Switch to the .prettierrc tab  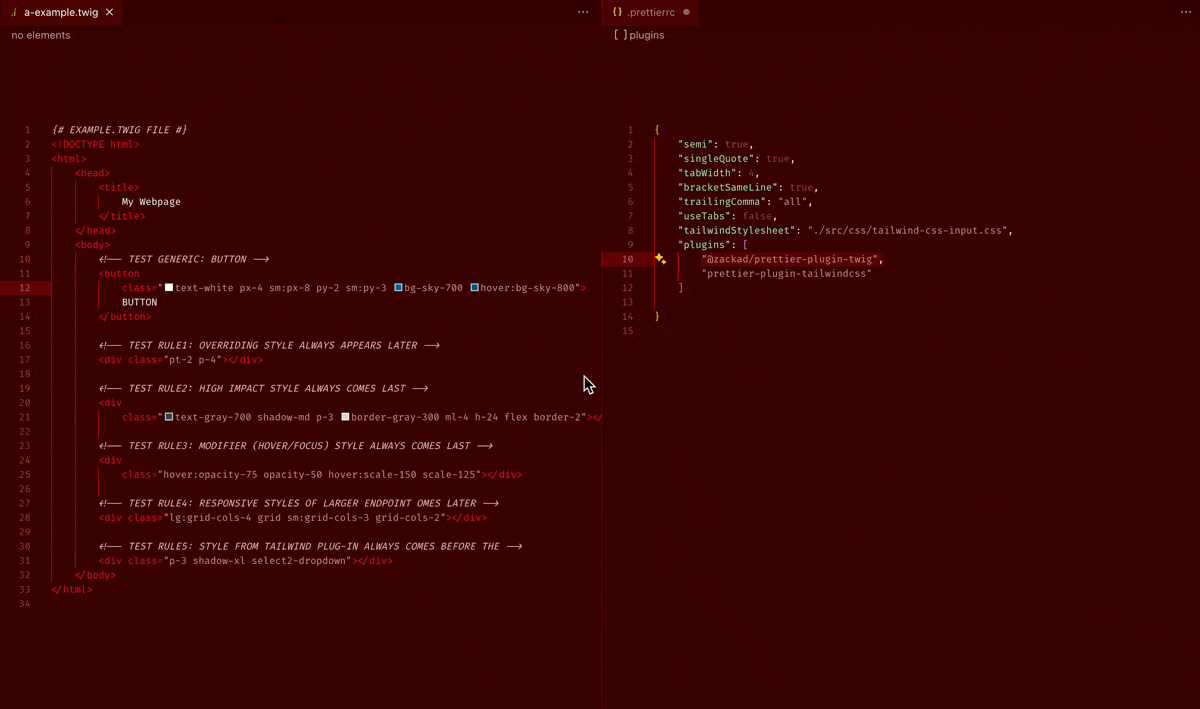[651, 12]
